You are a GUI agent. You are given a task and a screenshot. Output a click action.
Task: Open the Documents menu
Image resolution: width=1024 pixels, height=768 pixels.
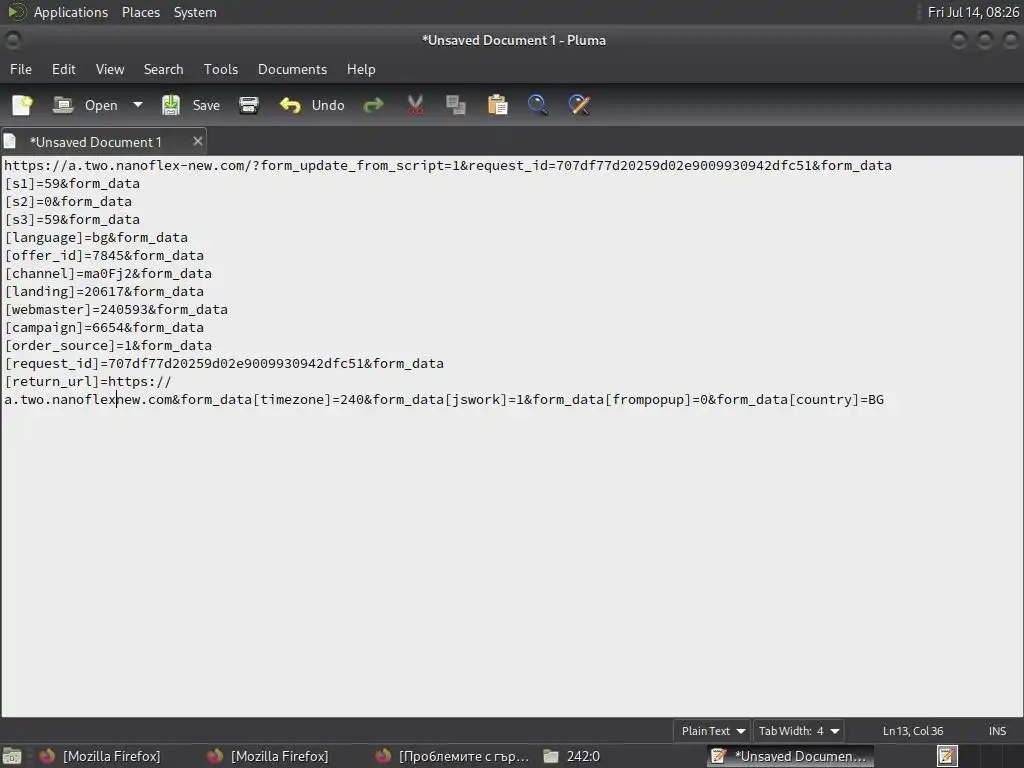tap(293, 69)
